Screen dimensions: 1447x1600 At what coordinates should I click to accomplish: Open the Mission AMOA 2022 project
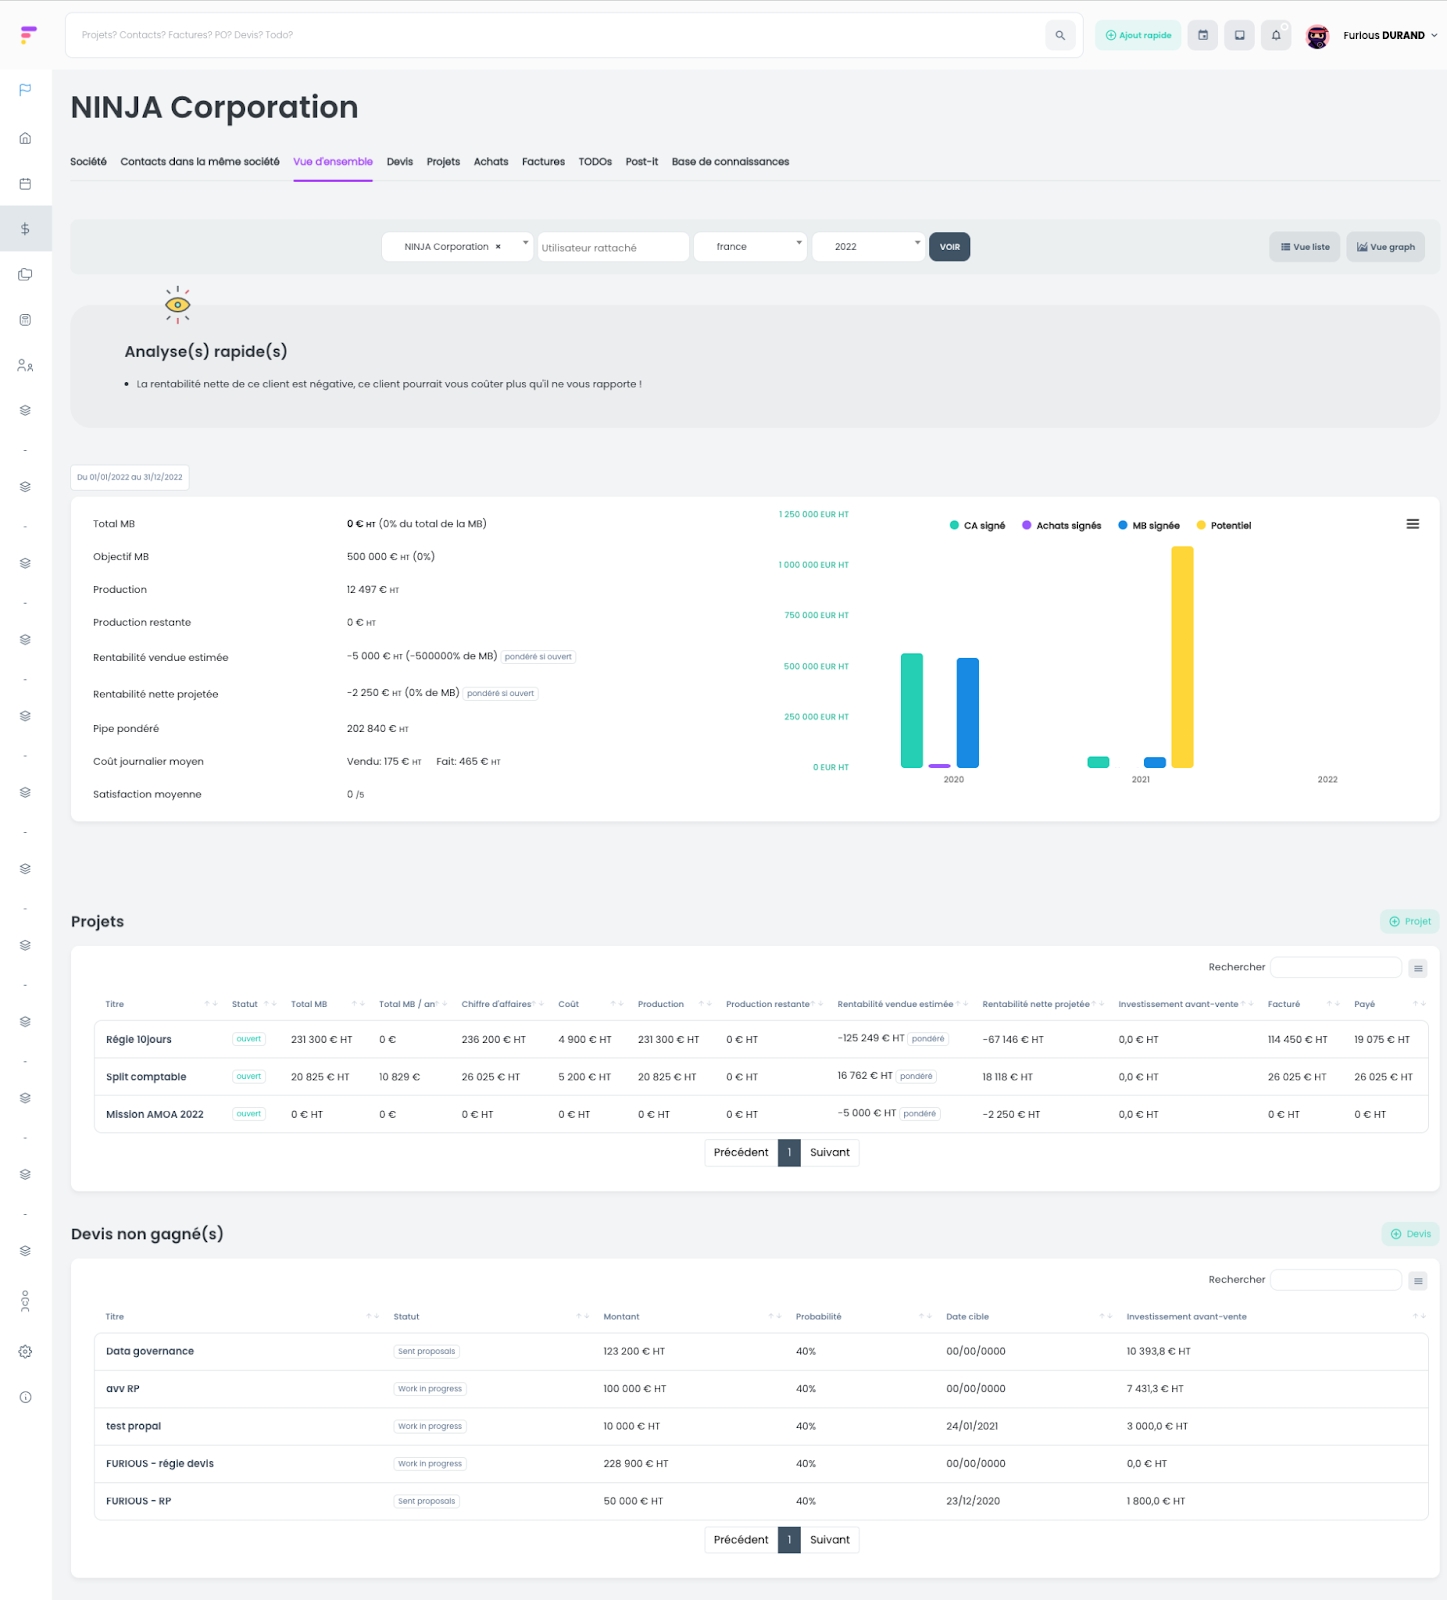[155, 1114]
